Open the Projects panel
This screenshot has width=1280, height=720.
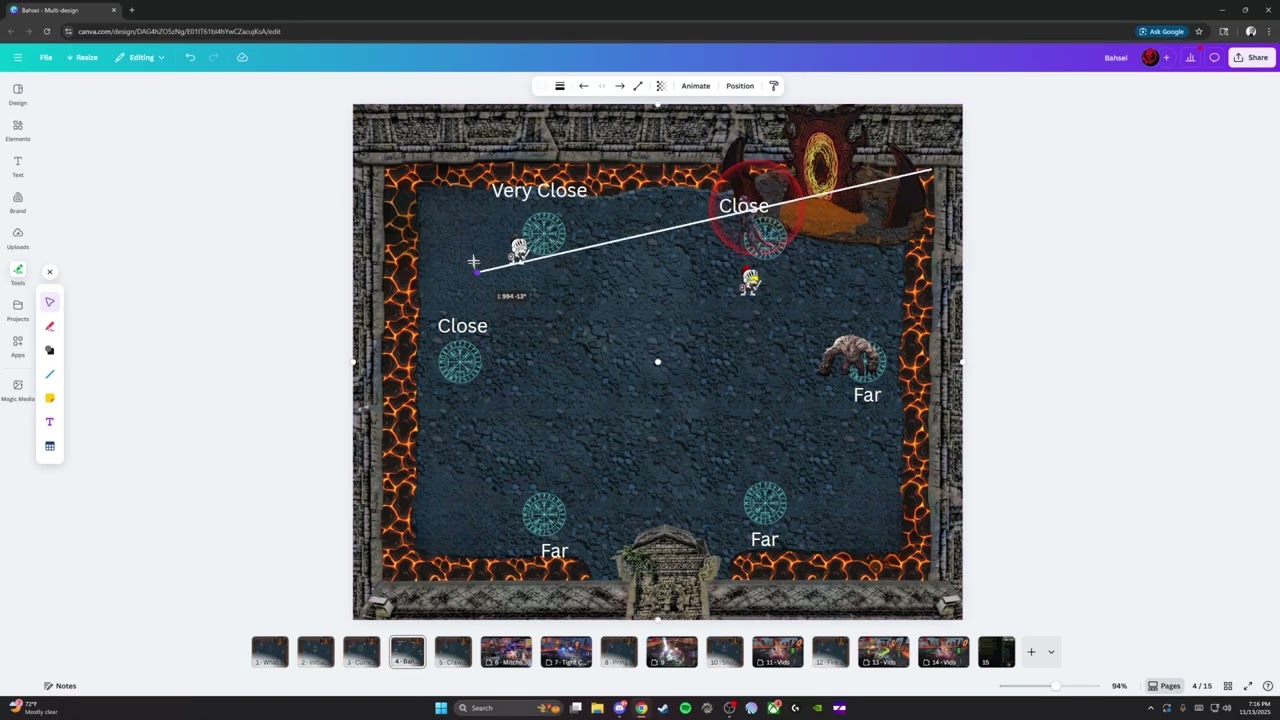(x=18, y=310)
